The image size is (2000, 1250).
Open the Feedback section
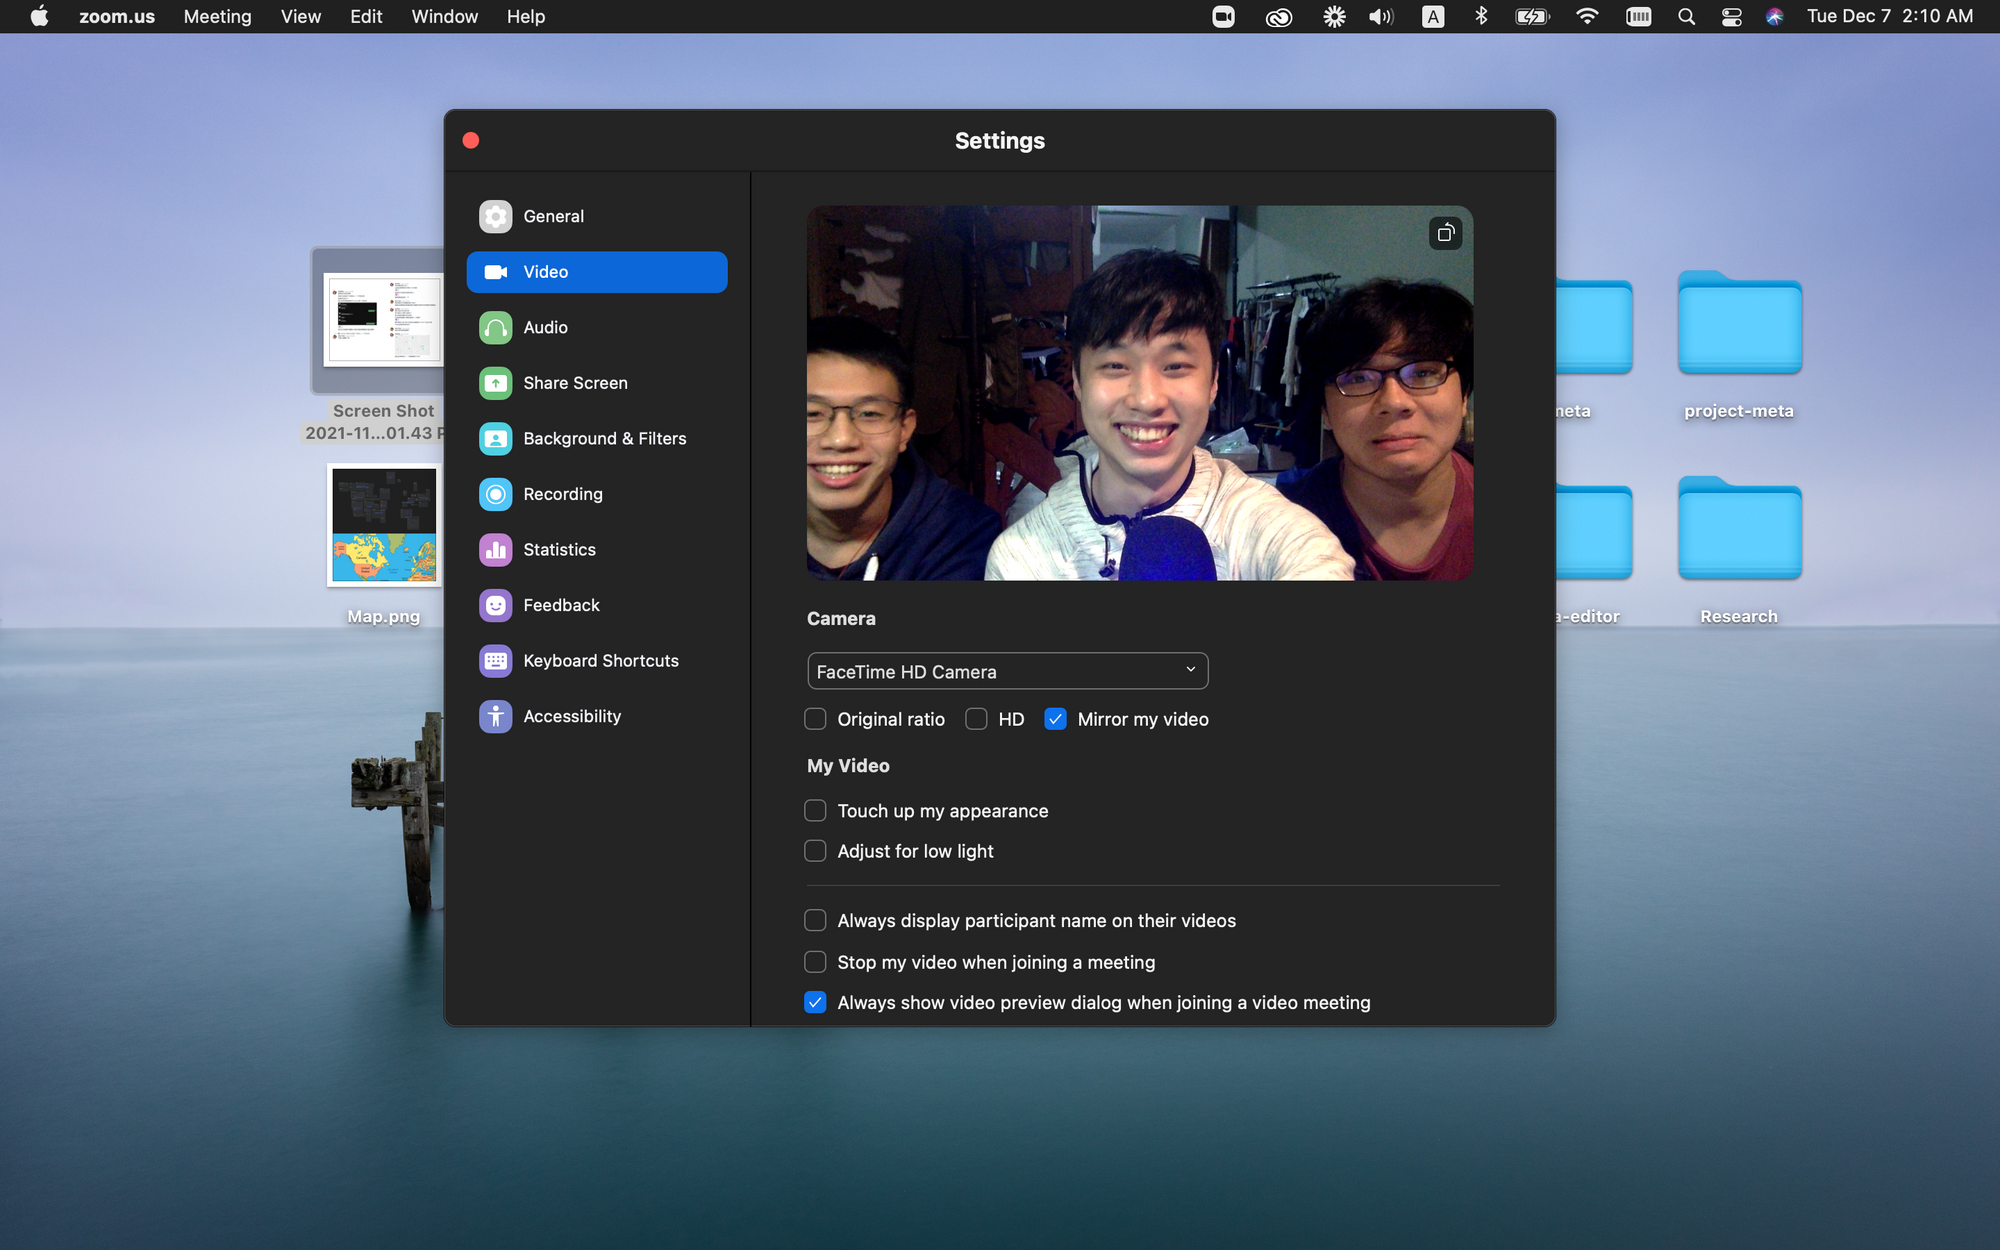(561, 605)
